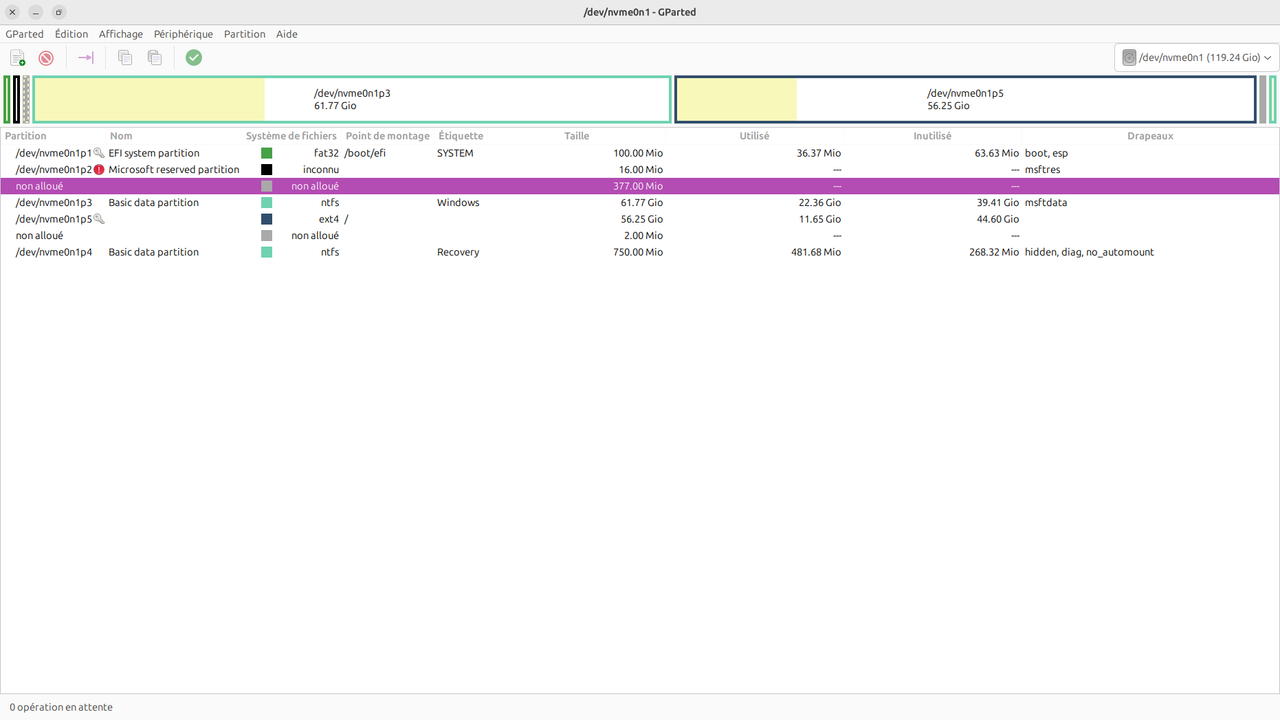The image size is (1280, 720).
Task: Click the /boot/efi mount point cell
Action: tap(365, 153)
